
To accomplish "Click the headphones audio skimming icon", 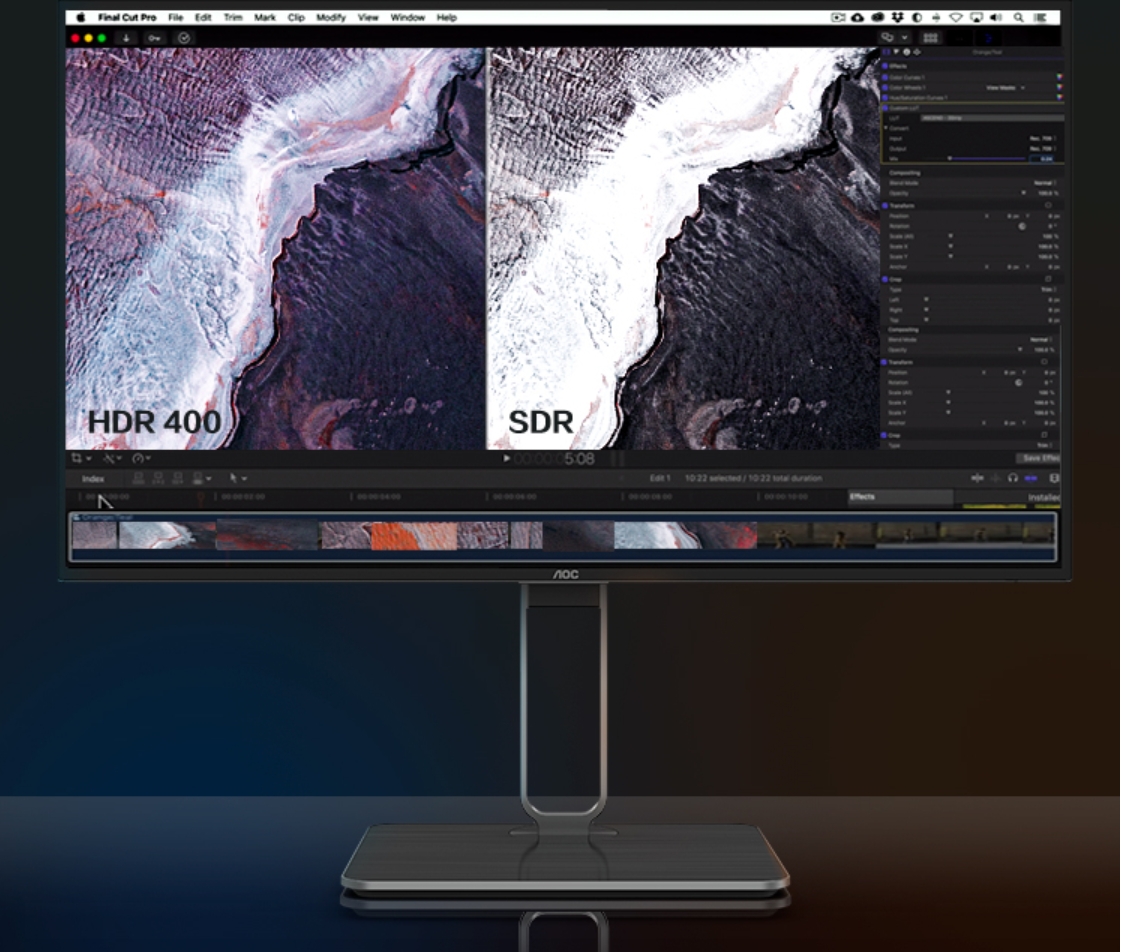I will [x=1012, y=479].
